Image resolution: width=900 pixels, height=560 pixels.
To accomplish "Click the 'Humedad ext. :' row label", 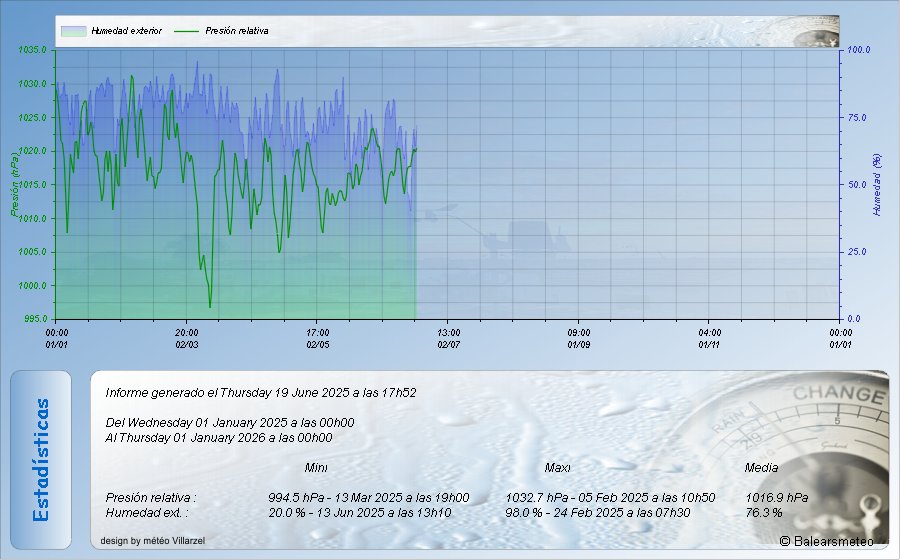I will click(146, 512).
